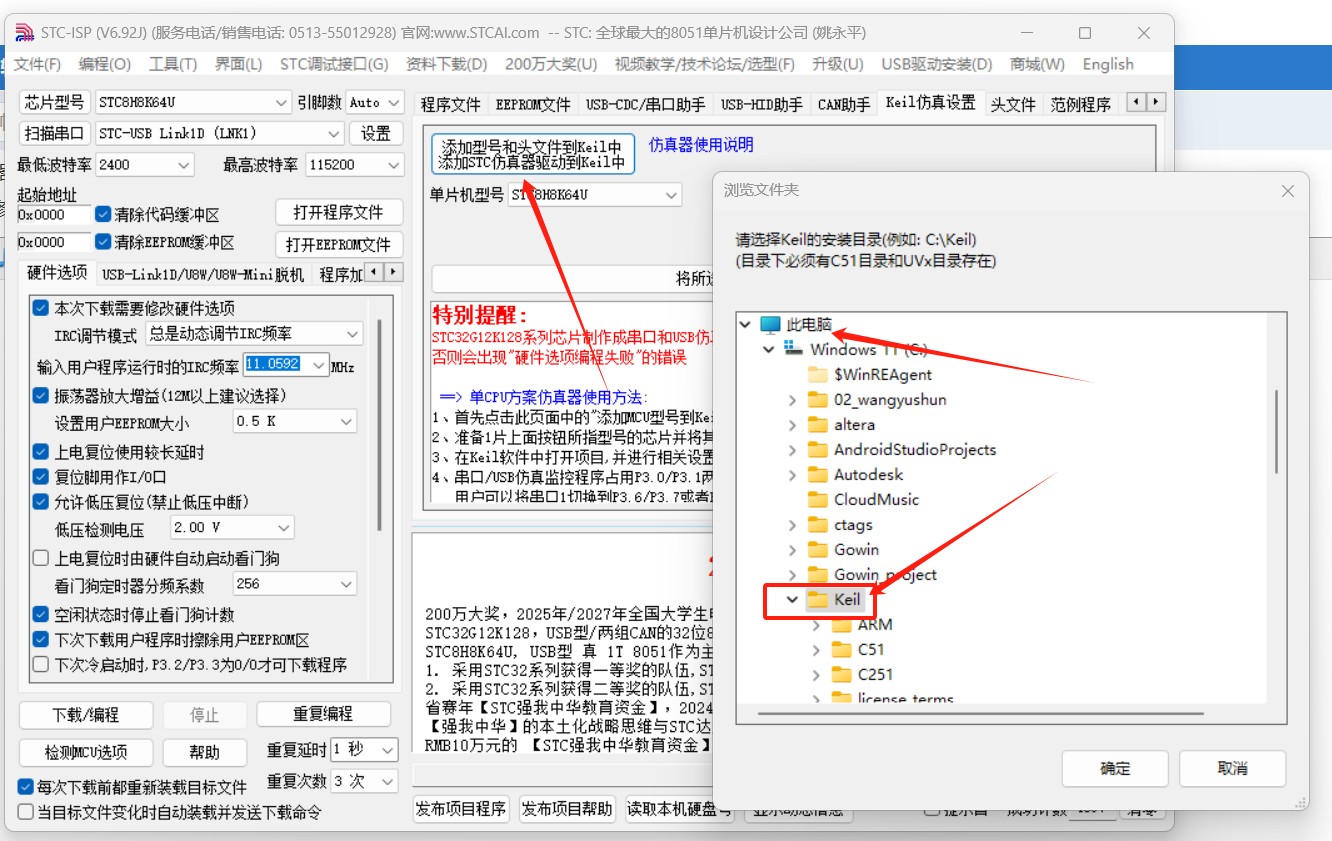Toggle 清除代码缓冲区 checkbox
Screen dimensions: 1332x841
click(103, 214)
